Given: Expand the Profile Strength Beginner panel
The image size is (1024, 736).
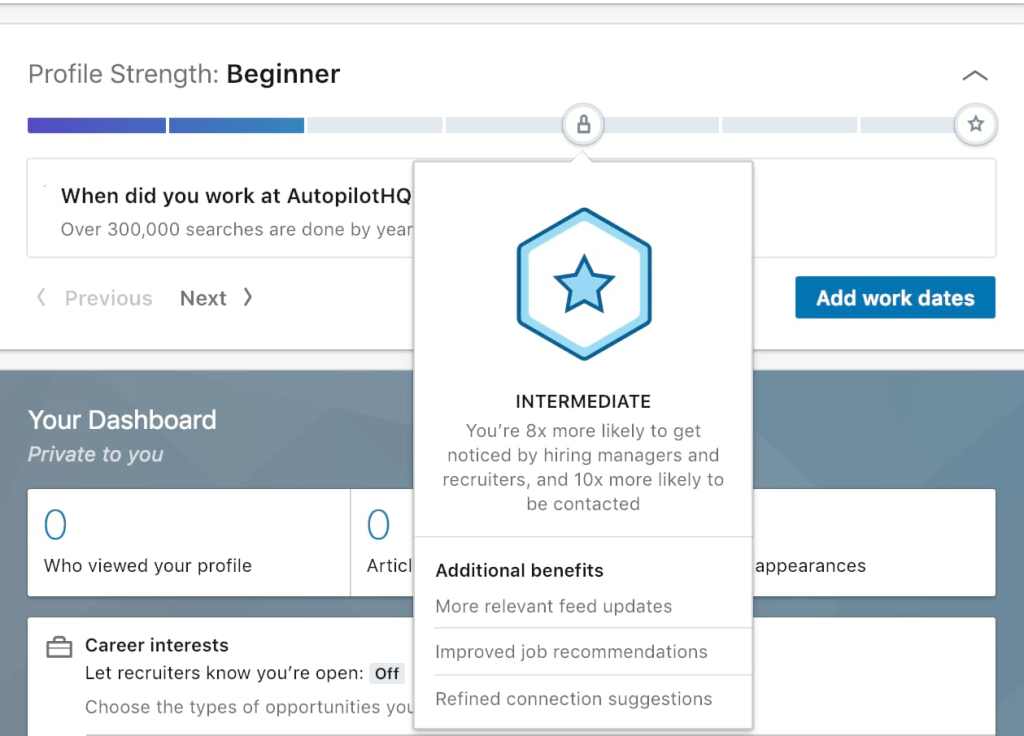Looking at the screenshot, I should (975, 74).
